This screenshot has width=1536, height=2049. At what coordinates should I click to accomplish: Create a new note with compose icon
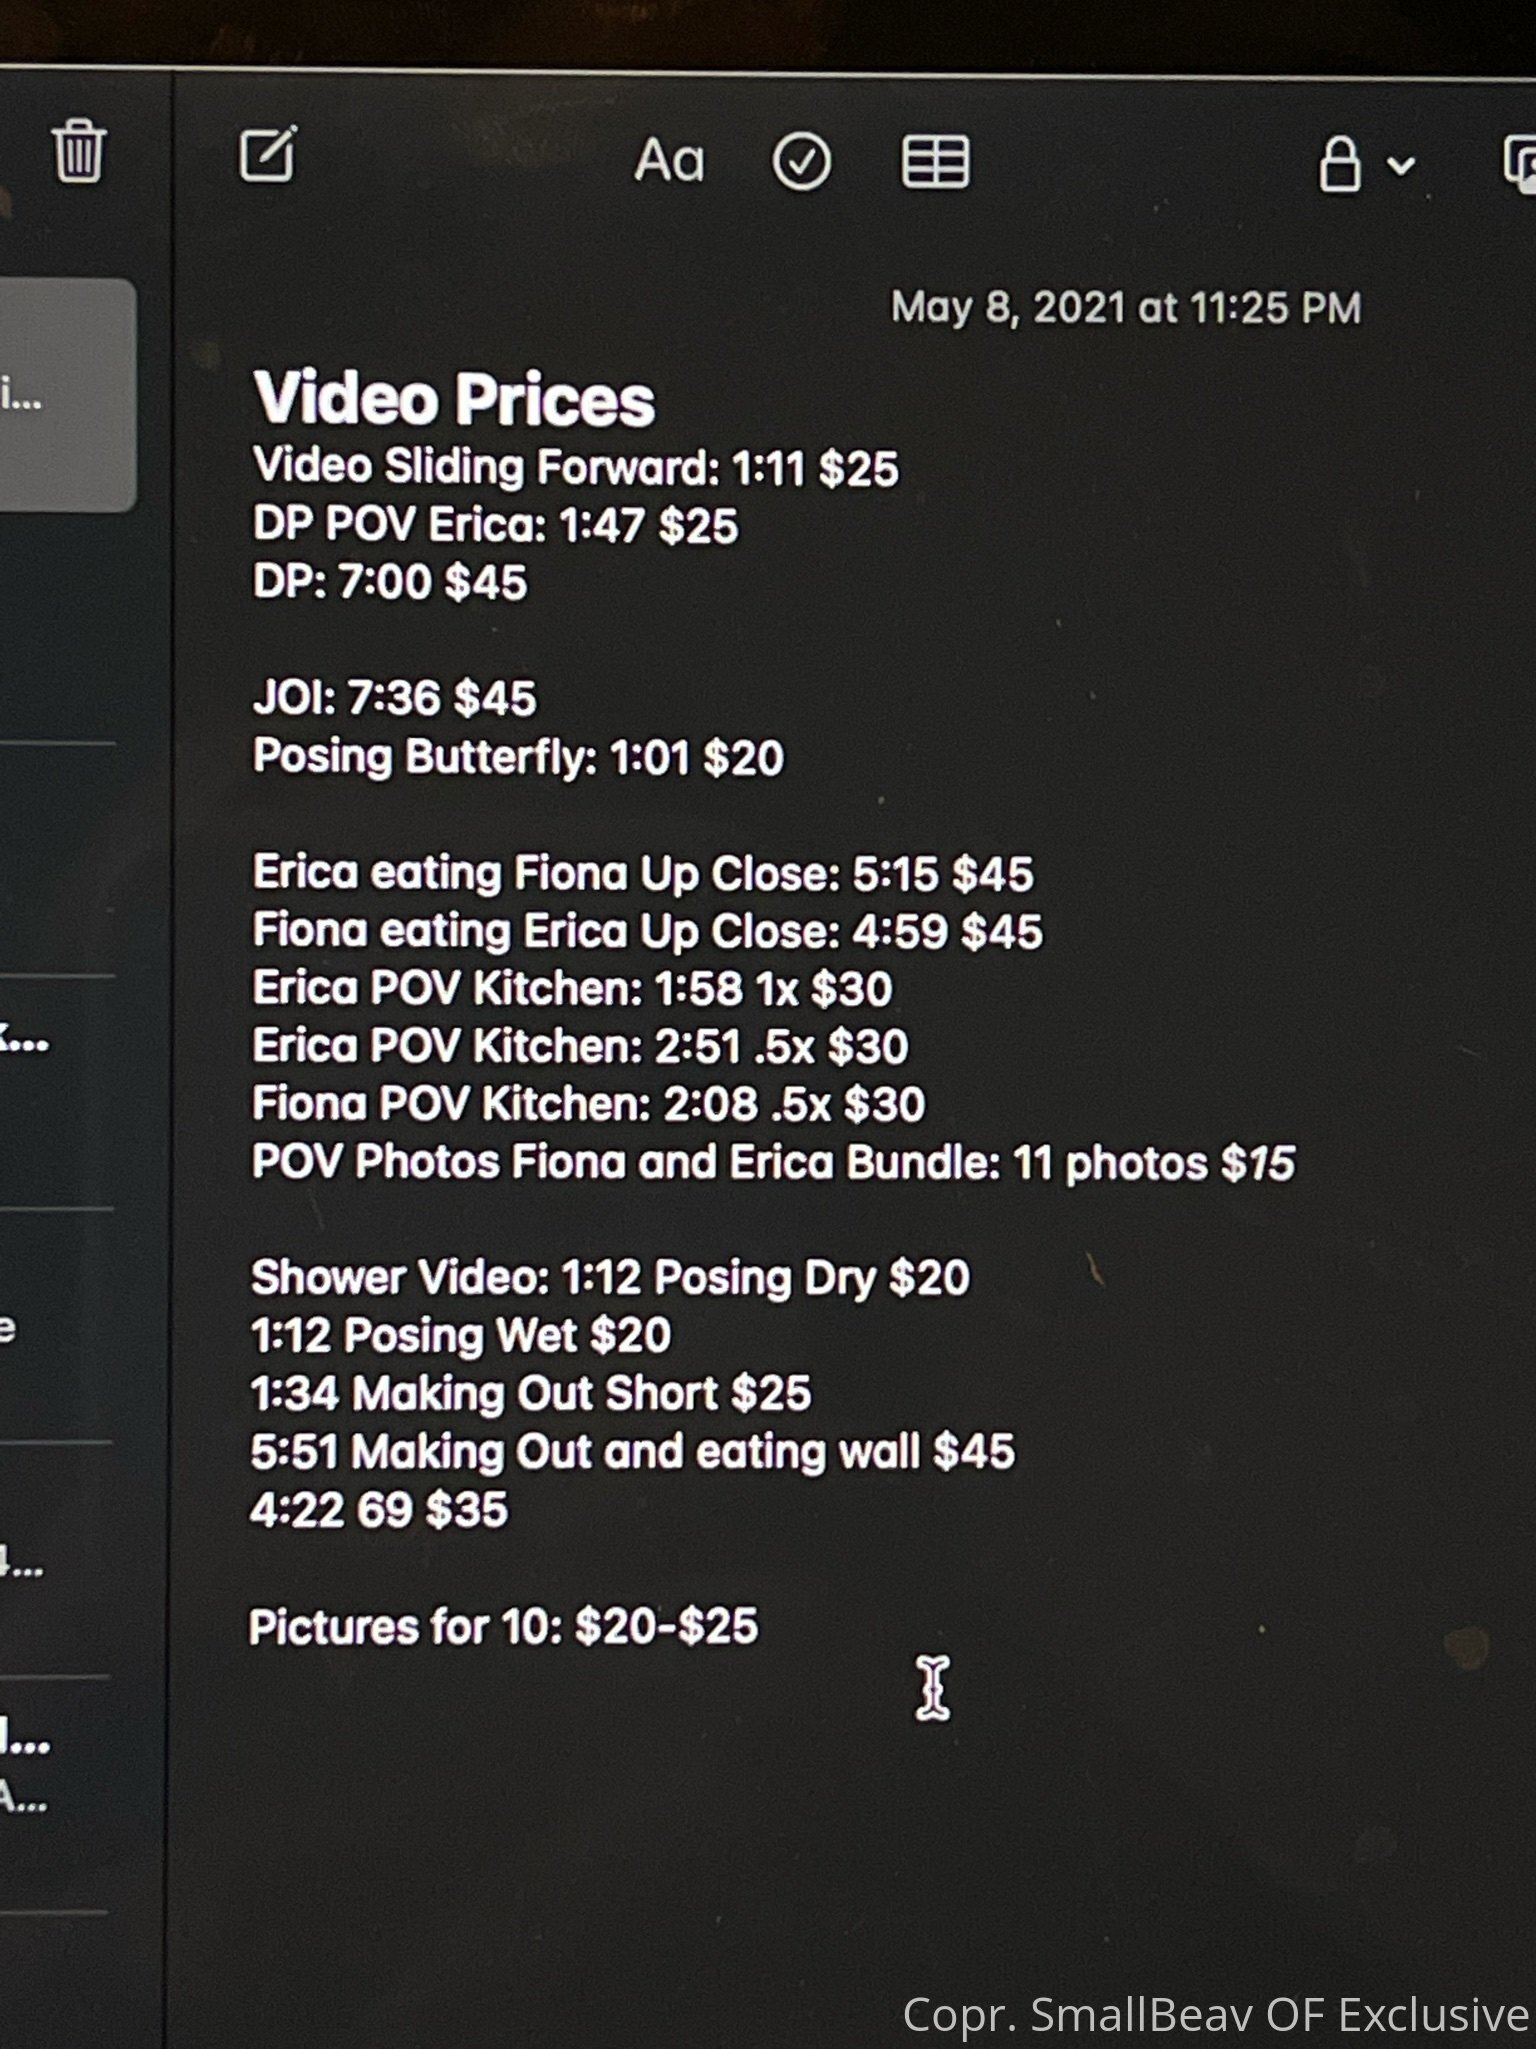268,155
